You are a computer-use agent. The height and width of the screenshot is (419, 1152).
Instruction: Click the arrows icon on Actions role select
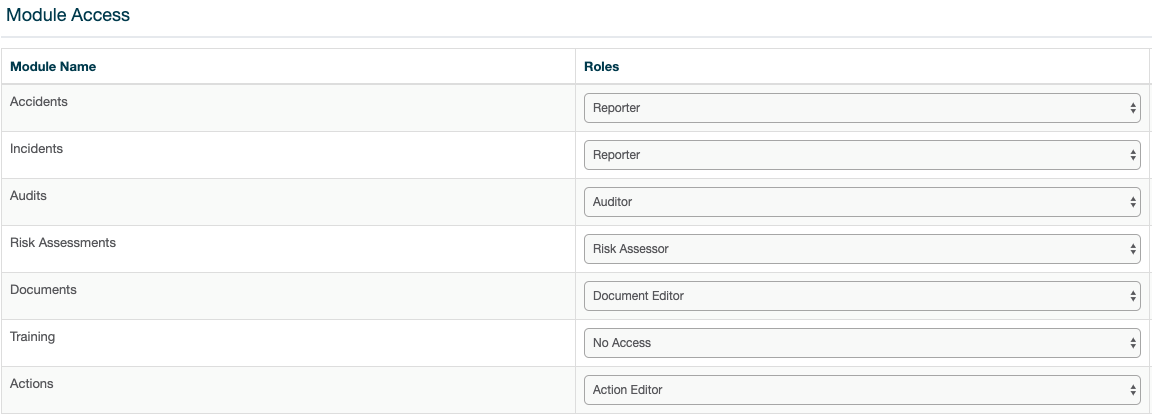point(1133,390)
